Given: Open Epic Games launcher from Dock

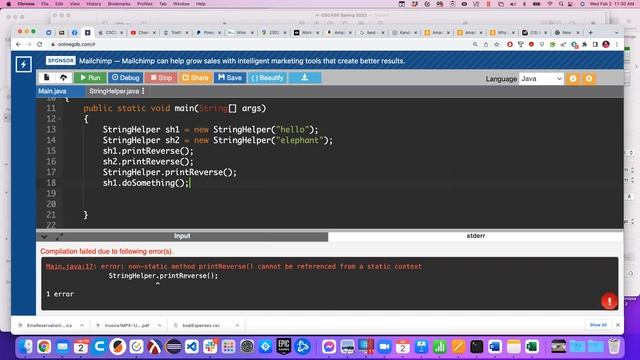Looking at the screenshot, I should [284, 347].
